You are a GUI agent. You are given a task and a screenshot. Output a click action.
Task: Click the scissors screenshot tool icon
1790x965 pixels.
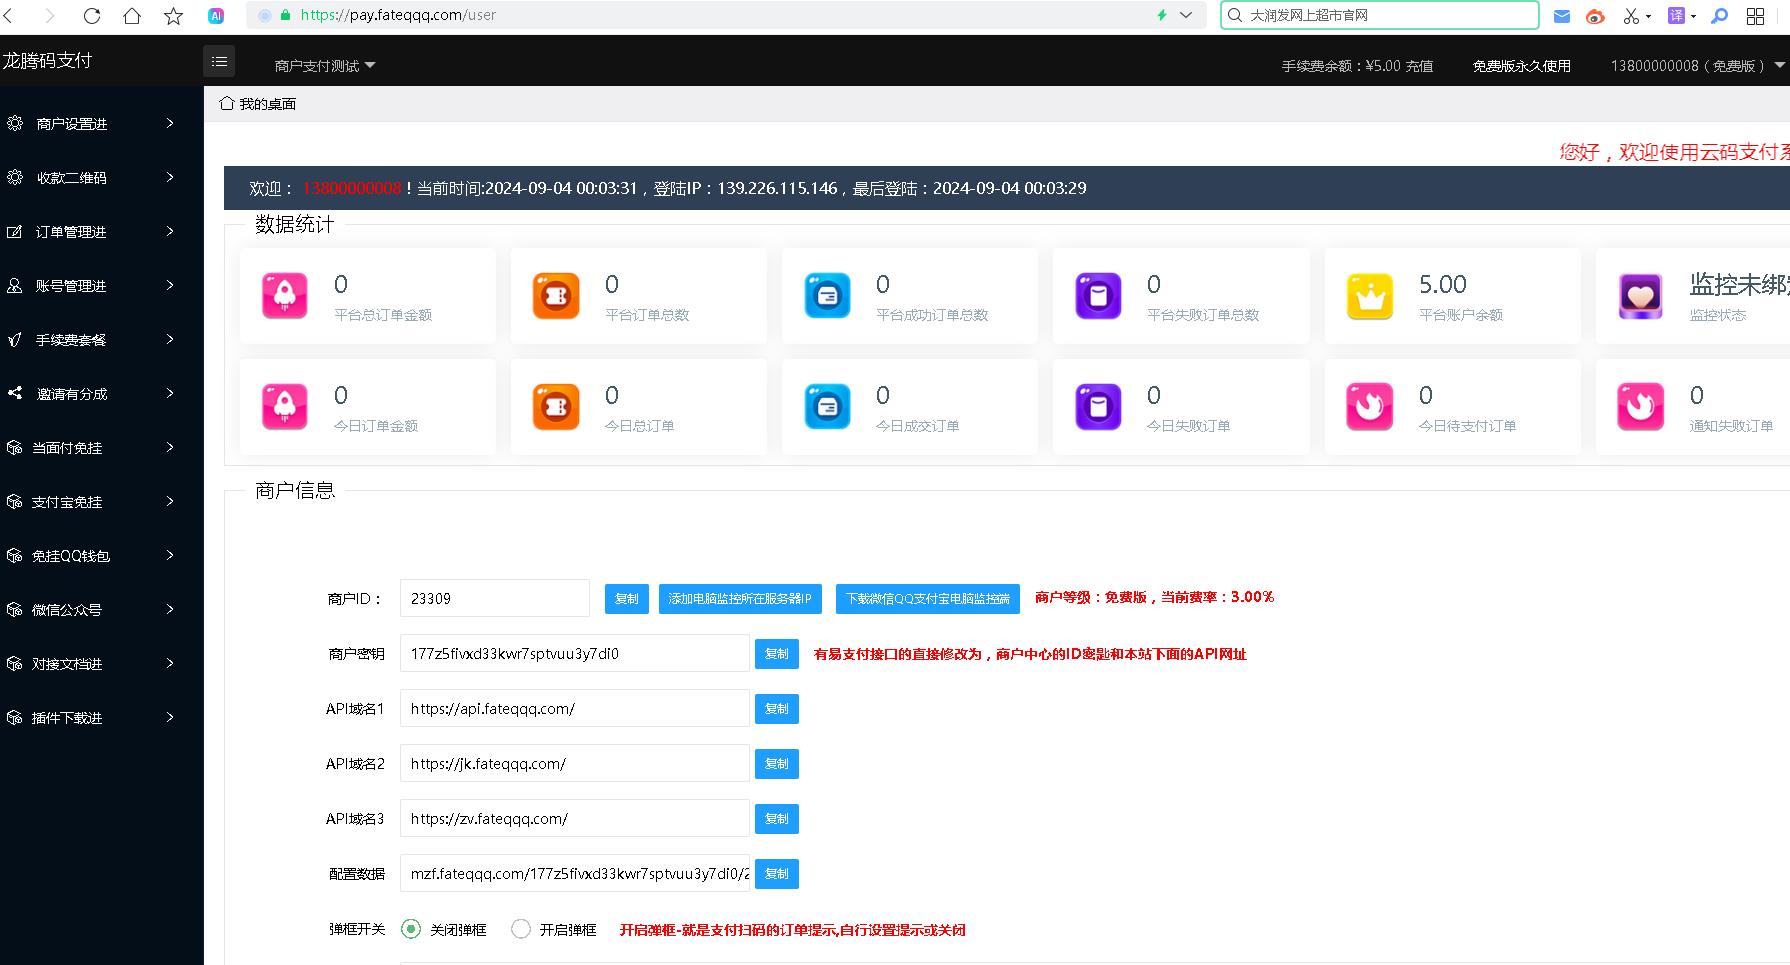click(1632, 16)
